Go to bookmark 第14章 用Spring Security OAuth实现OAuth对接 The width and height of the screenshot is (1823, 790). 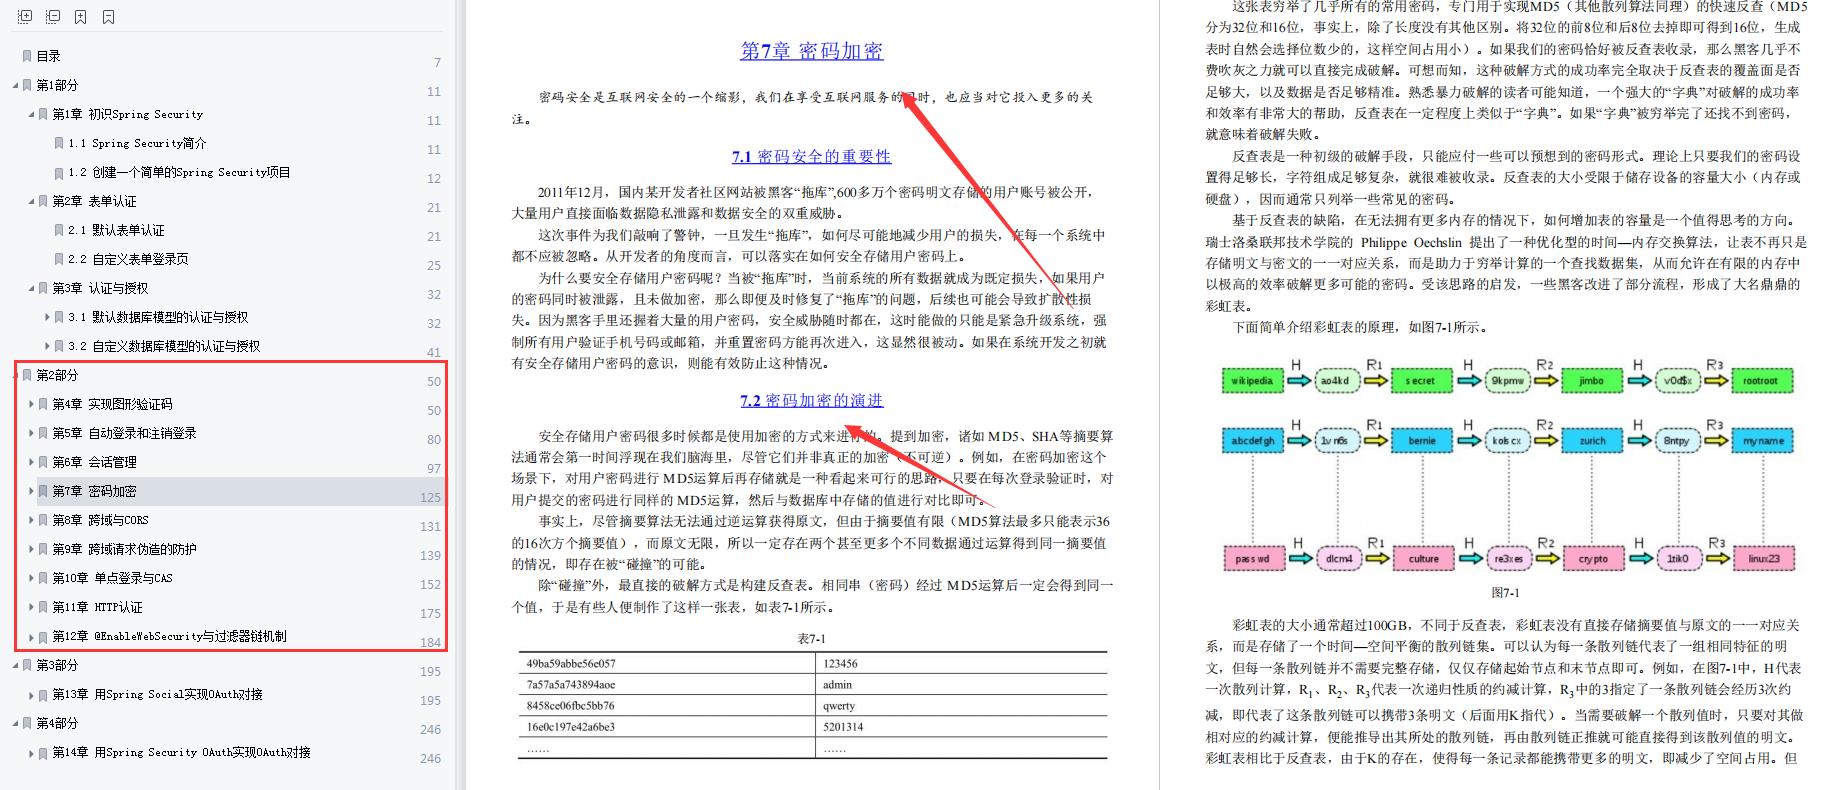[x=182, y=752]
